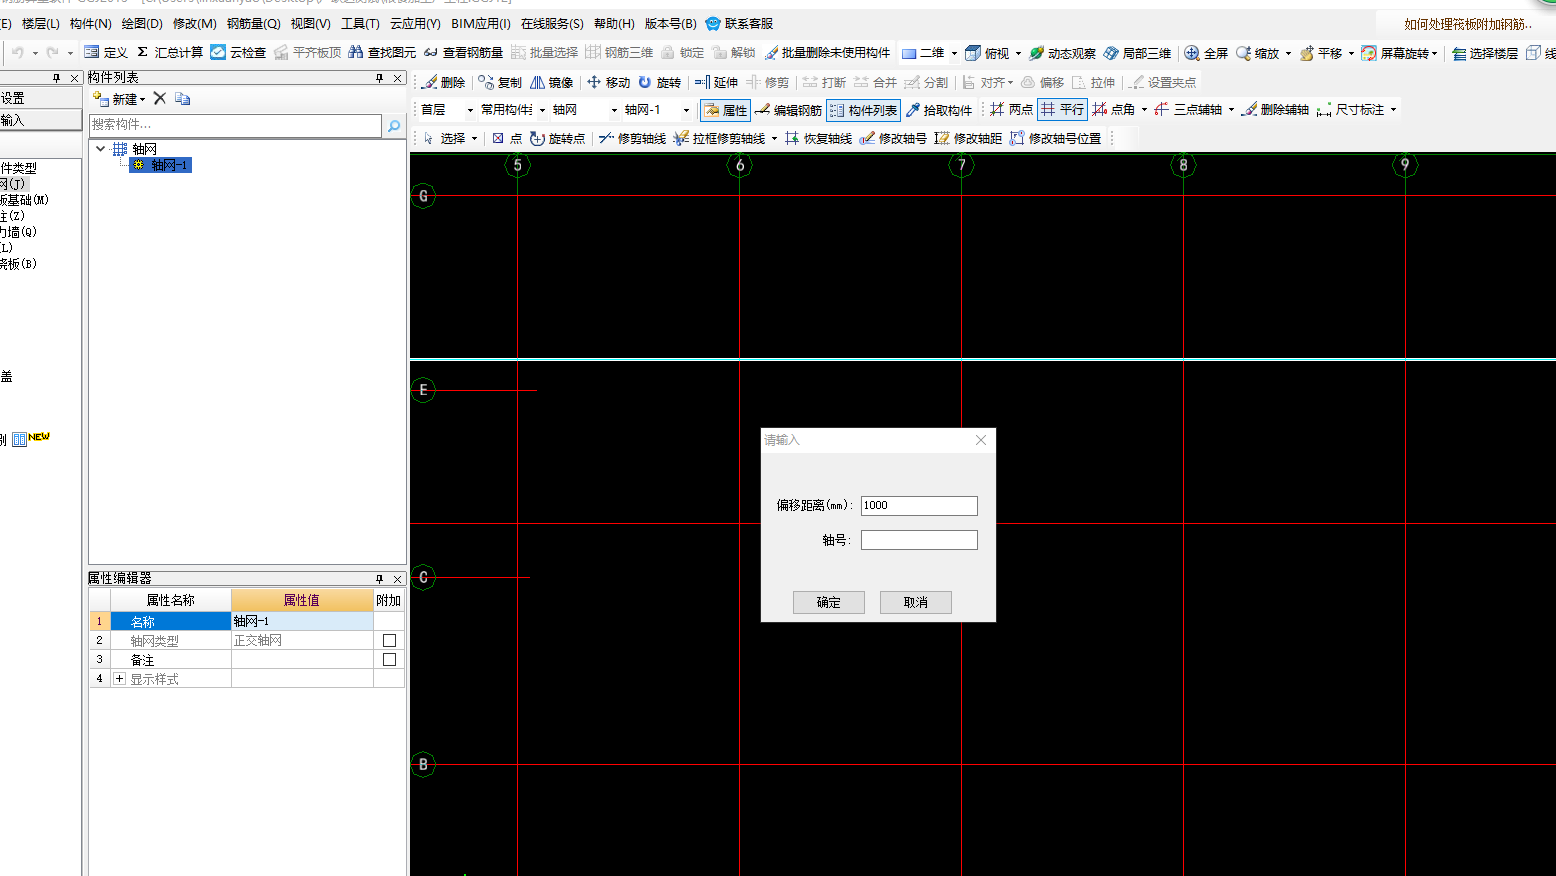Click the 搜索构件 search box
Image resolution: width=1556 pixels, height=876 pixels.
236,125
